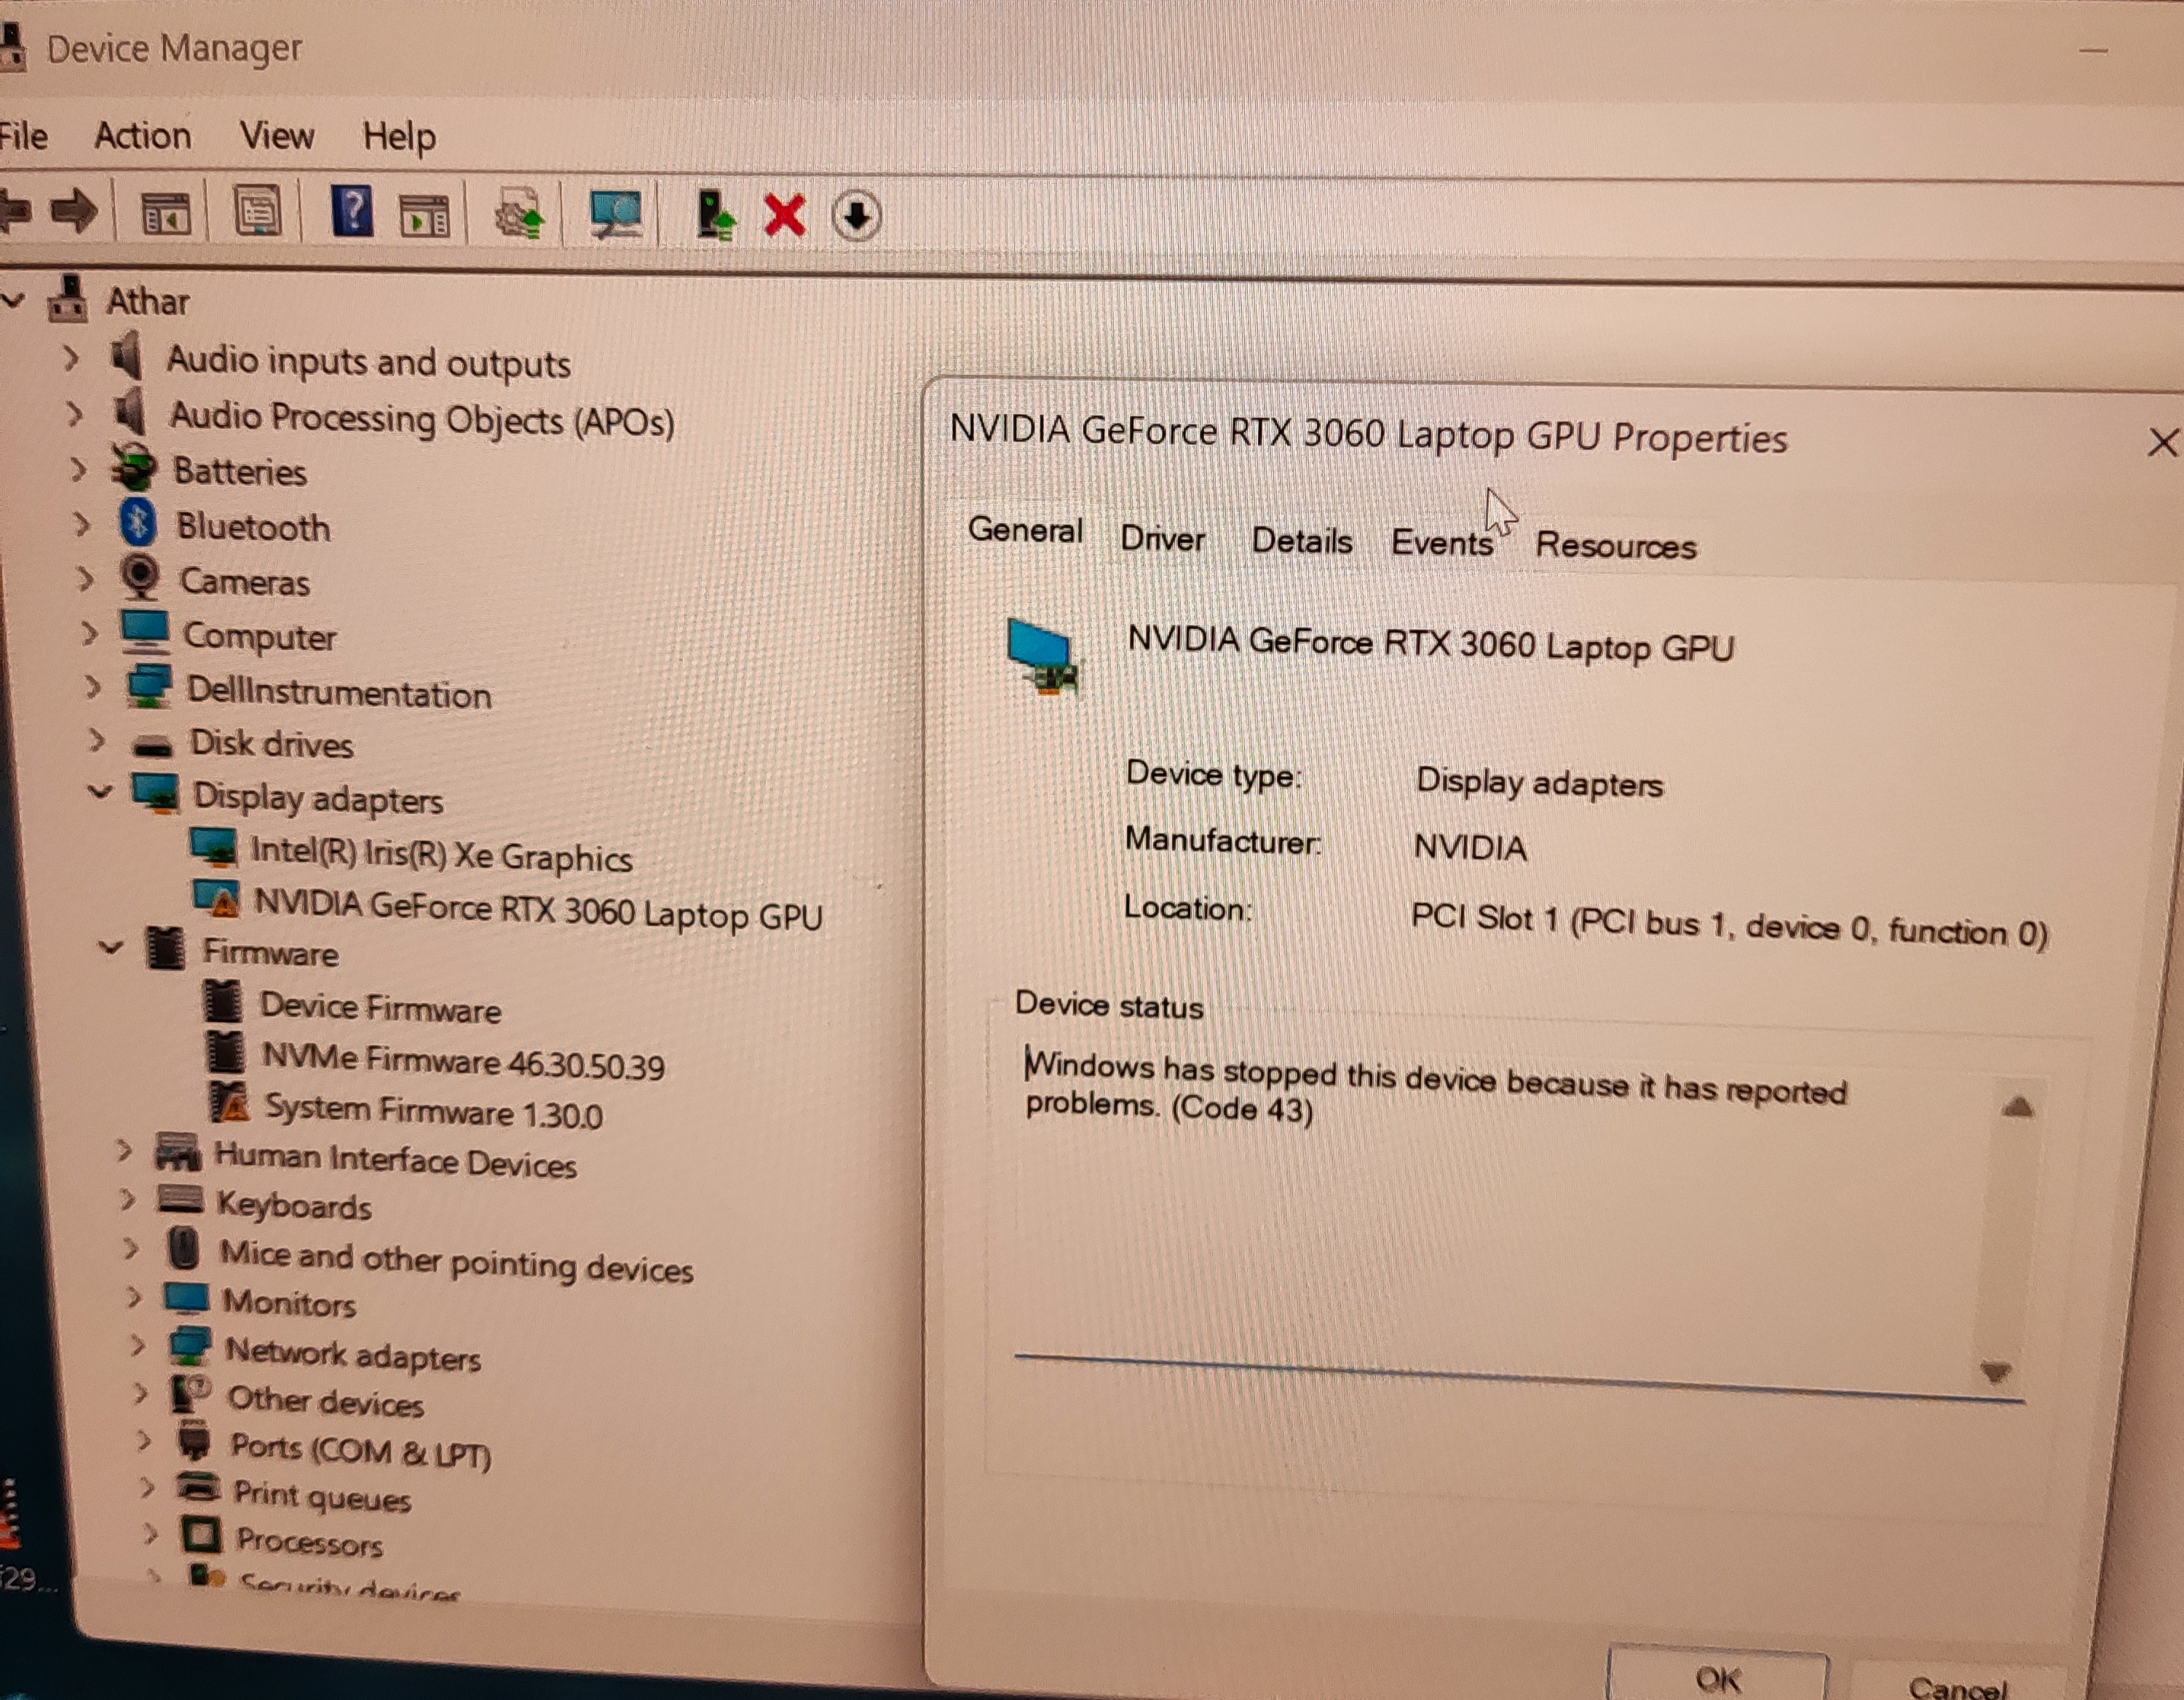Click the Batteries category icon
The height and width of the screenshot is (1700, 2184).
(x=134, y=467)
